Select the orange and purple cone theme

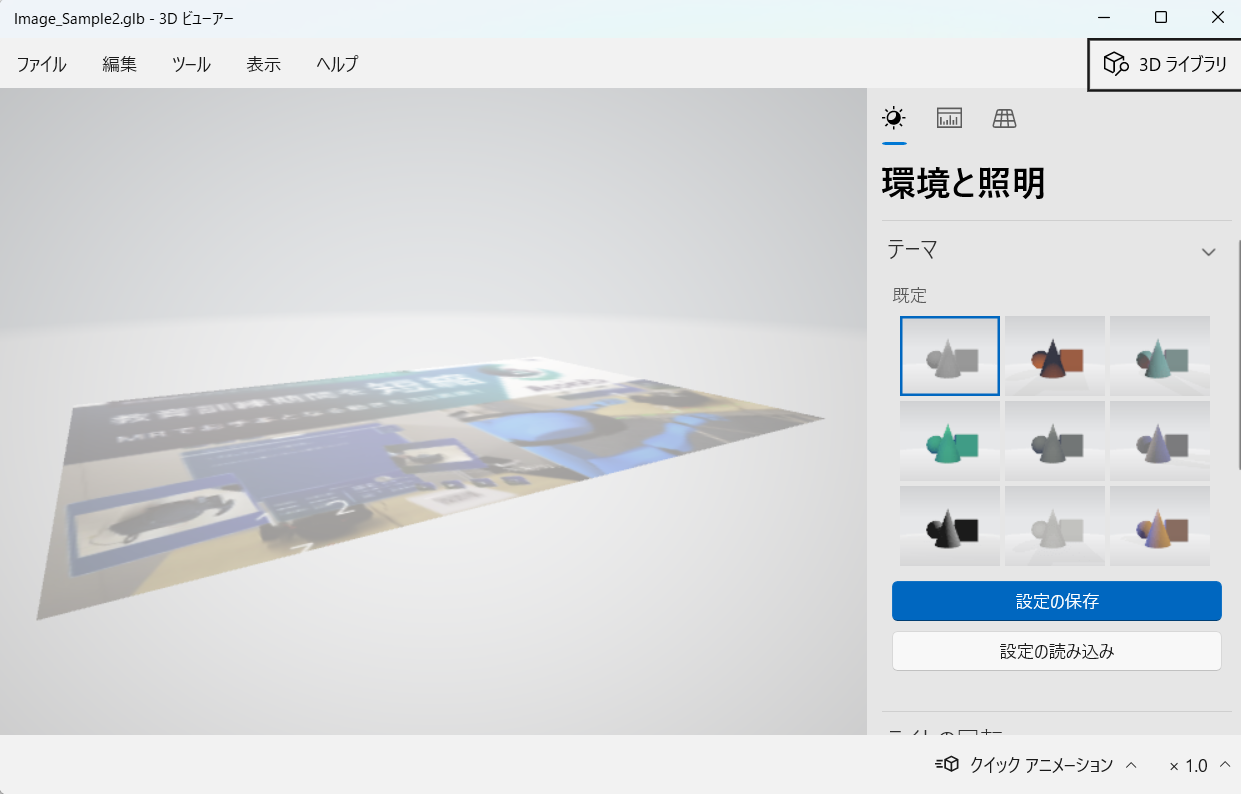(1160, 526)
